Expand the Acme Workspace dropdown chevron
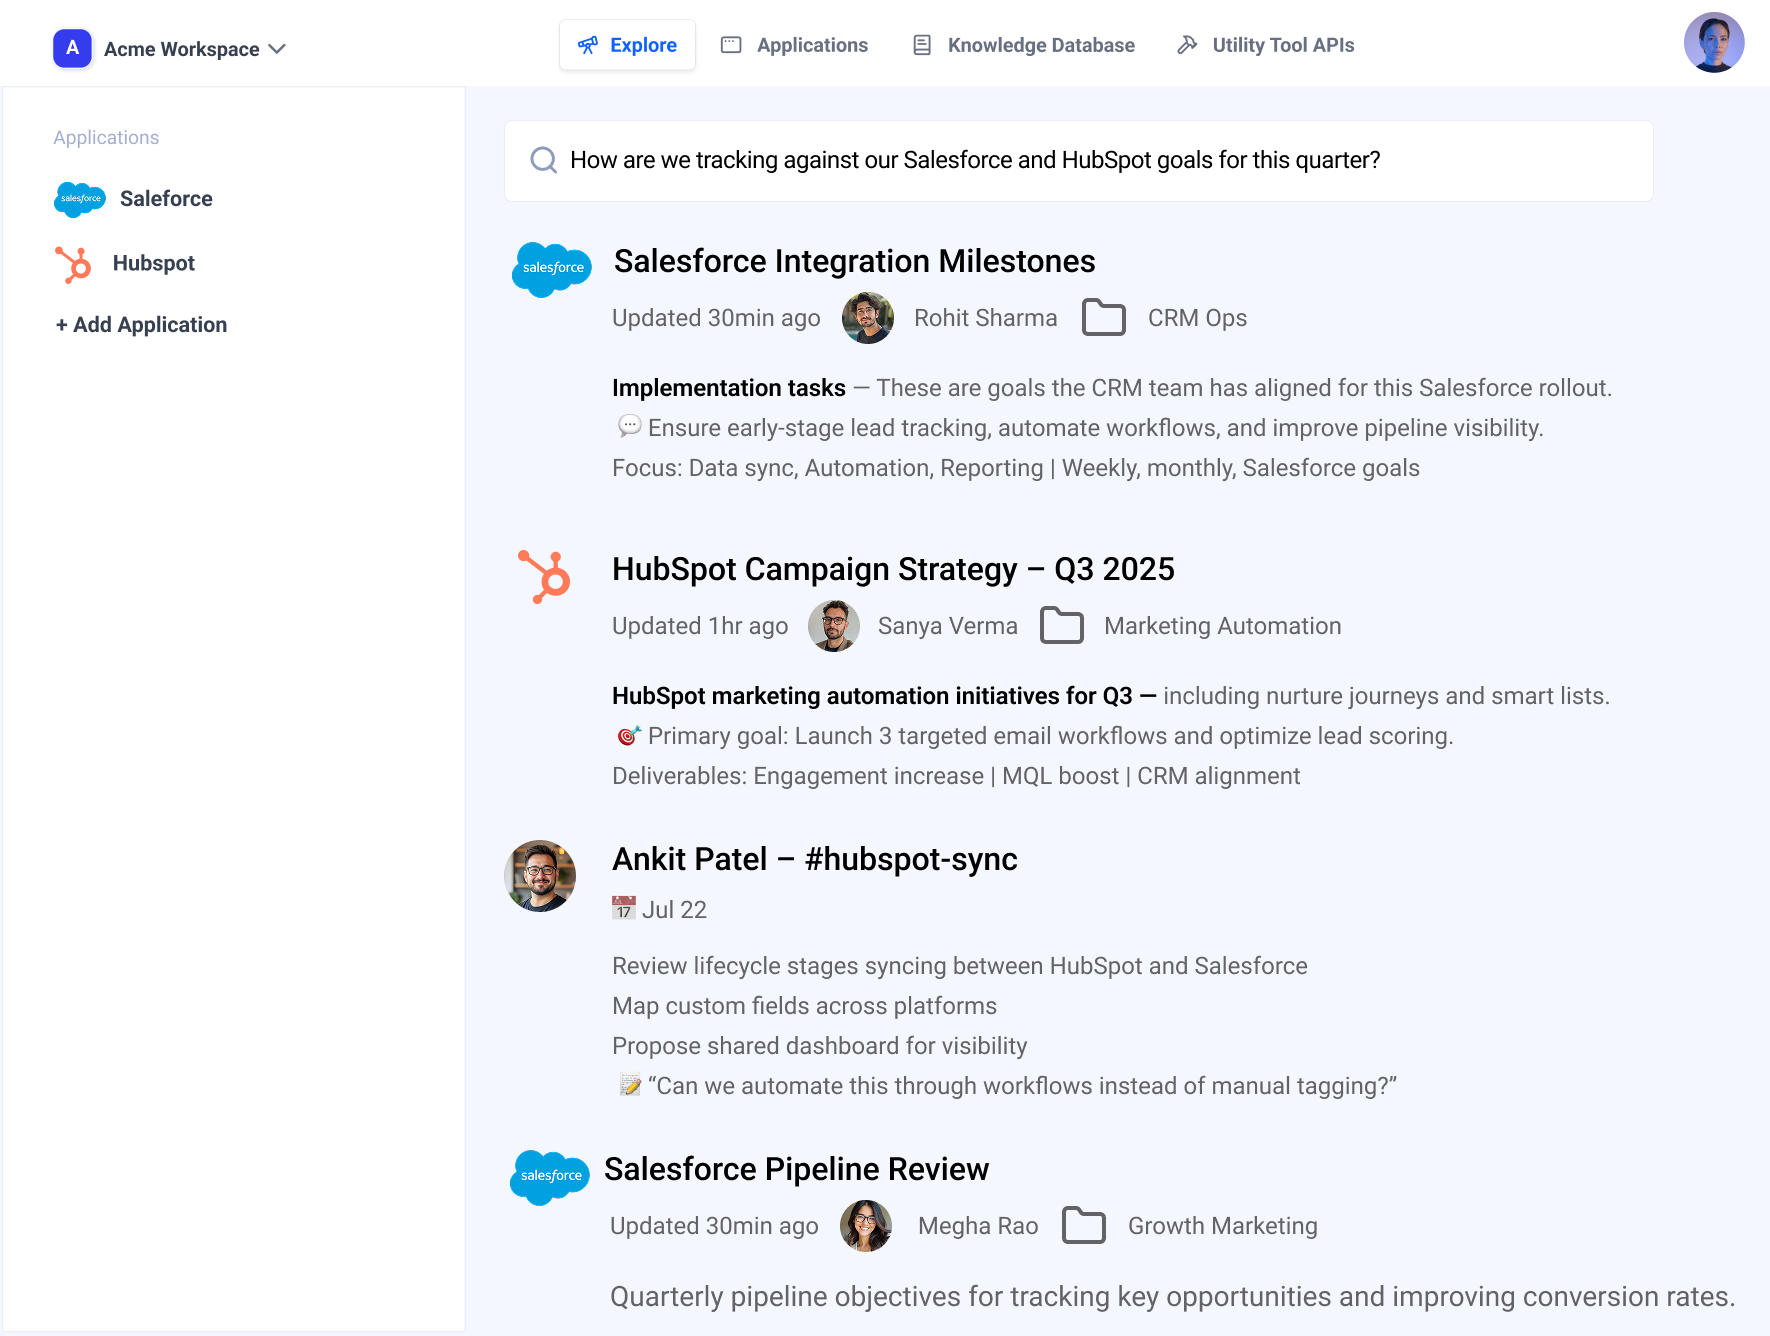 click(277, 49)
